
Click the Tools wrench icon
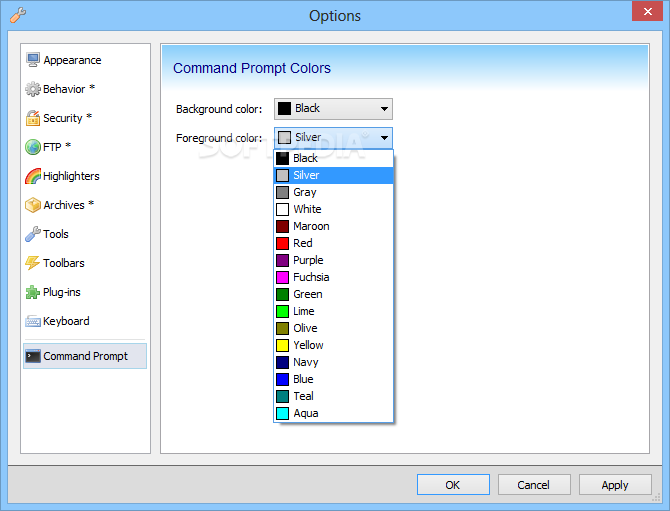pos(33,234)
